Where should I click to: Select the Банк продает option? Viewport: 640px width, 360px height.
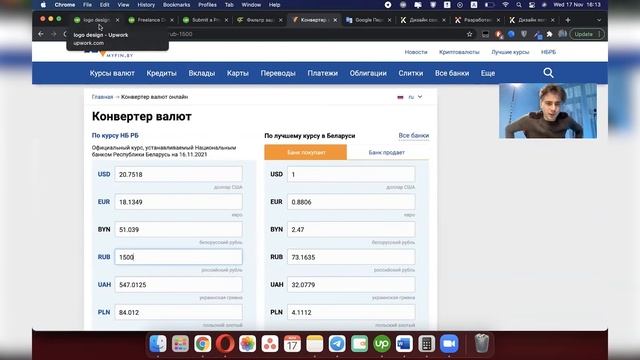387,152
